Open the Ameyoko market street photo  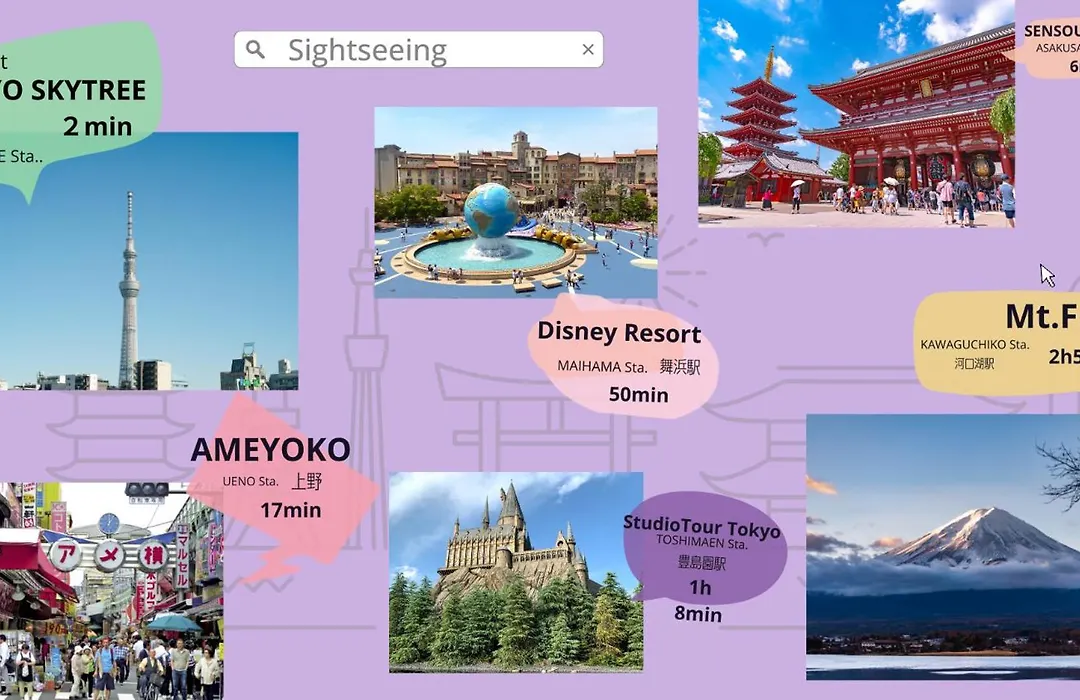pos(110,590)
